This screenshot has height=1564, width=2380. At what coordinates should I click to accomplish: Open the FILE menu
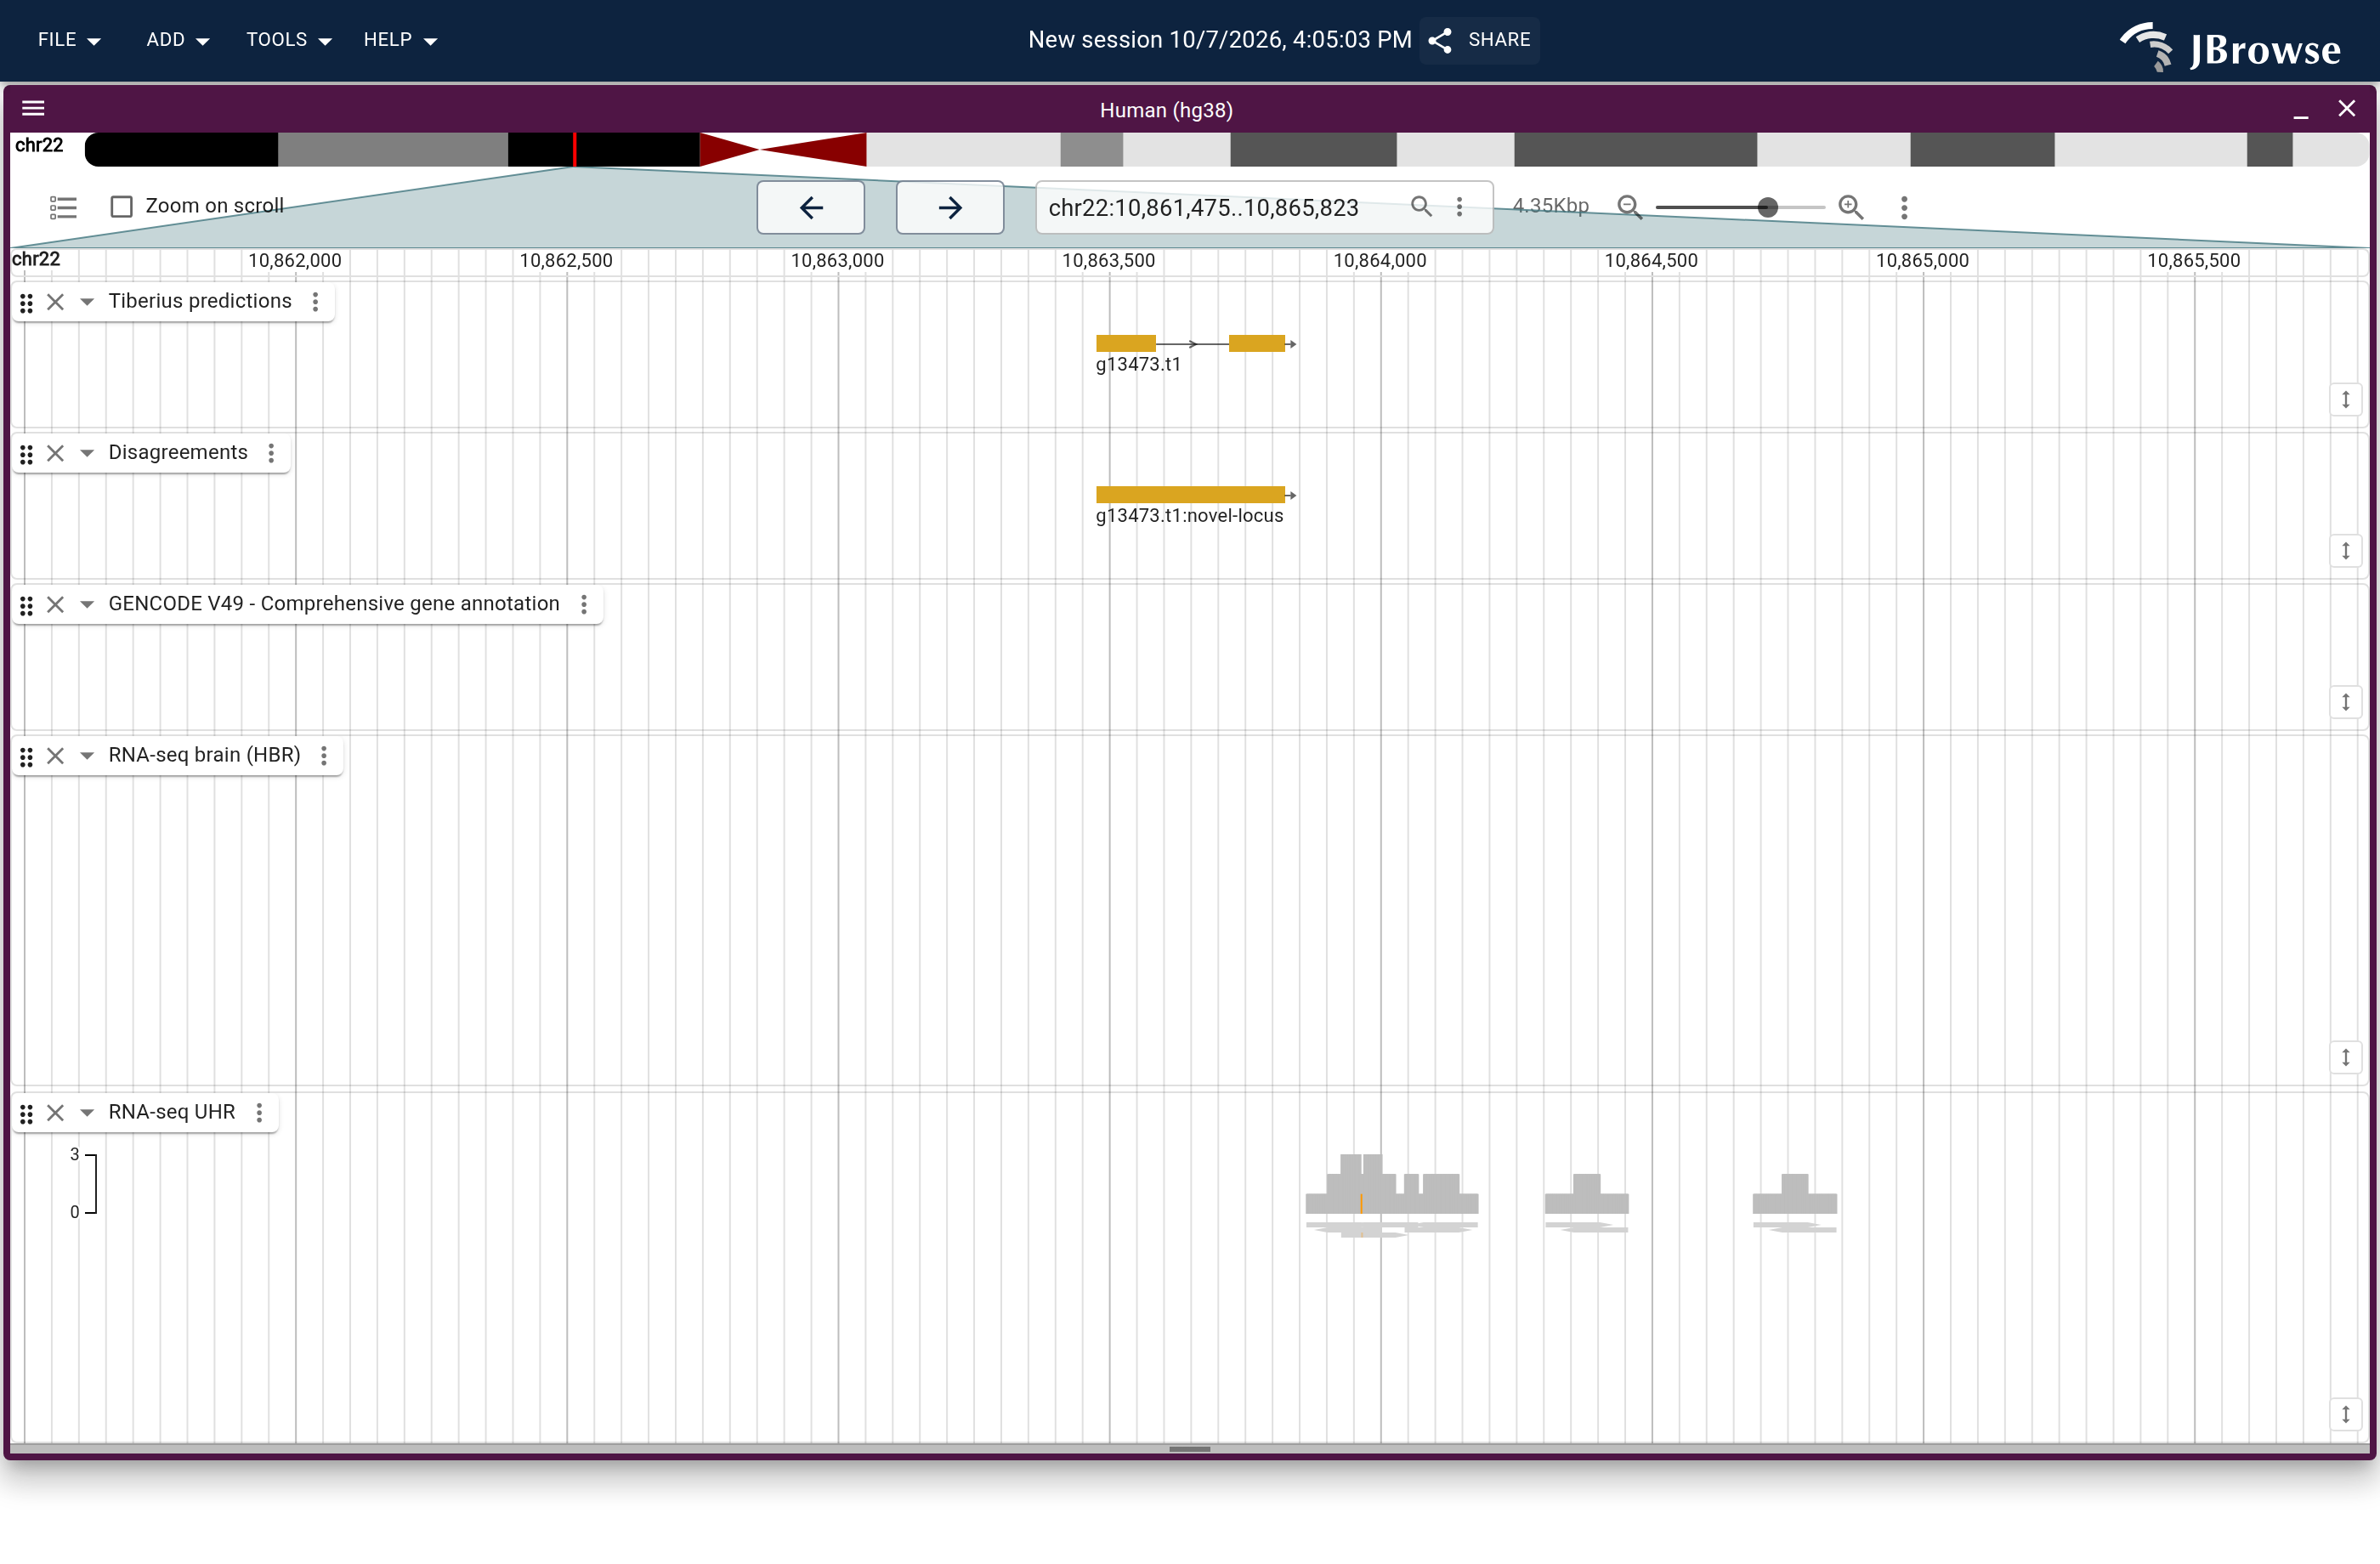[69, 40]
